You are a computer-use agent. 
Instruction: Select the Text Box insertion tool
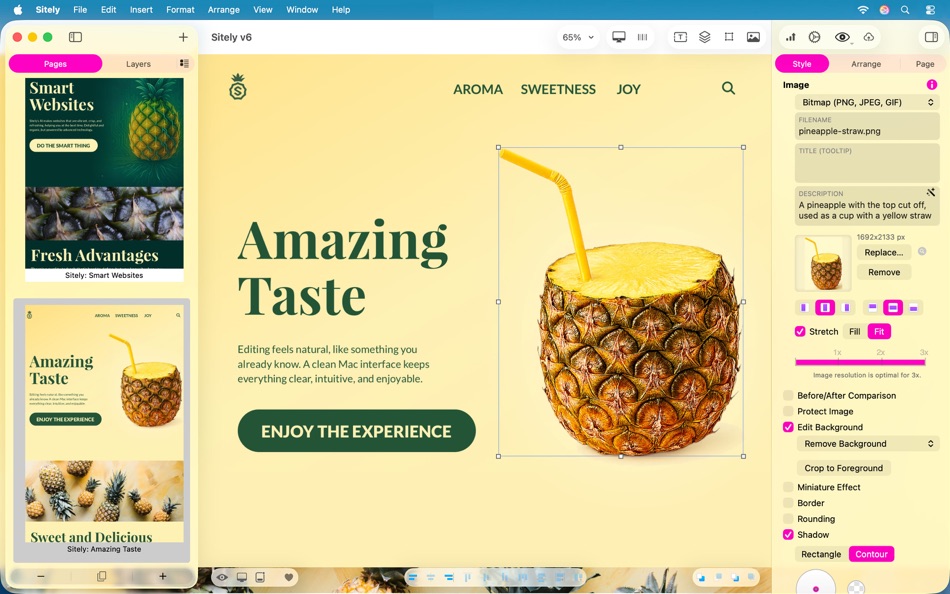pos(679,36)
